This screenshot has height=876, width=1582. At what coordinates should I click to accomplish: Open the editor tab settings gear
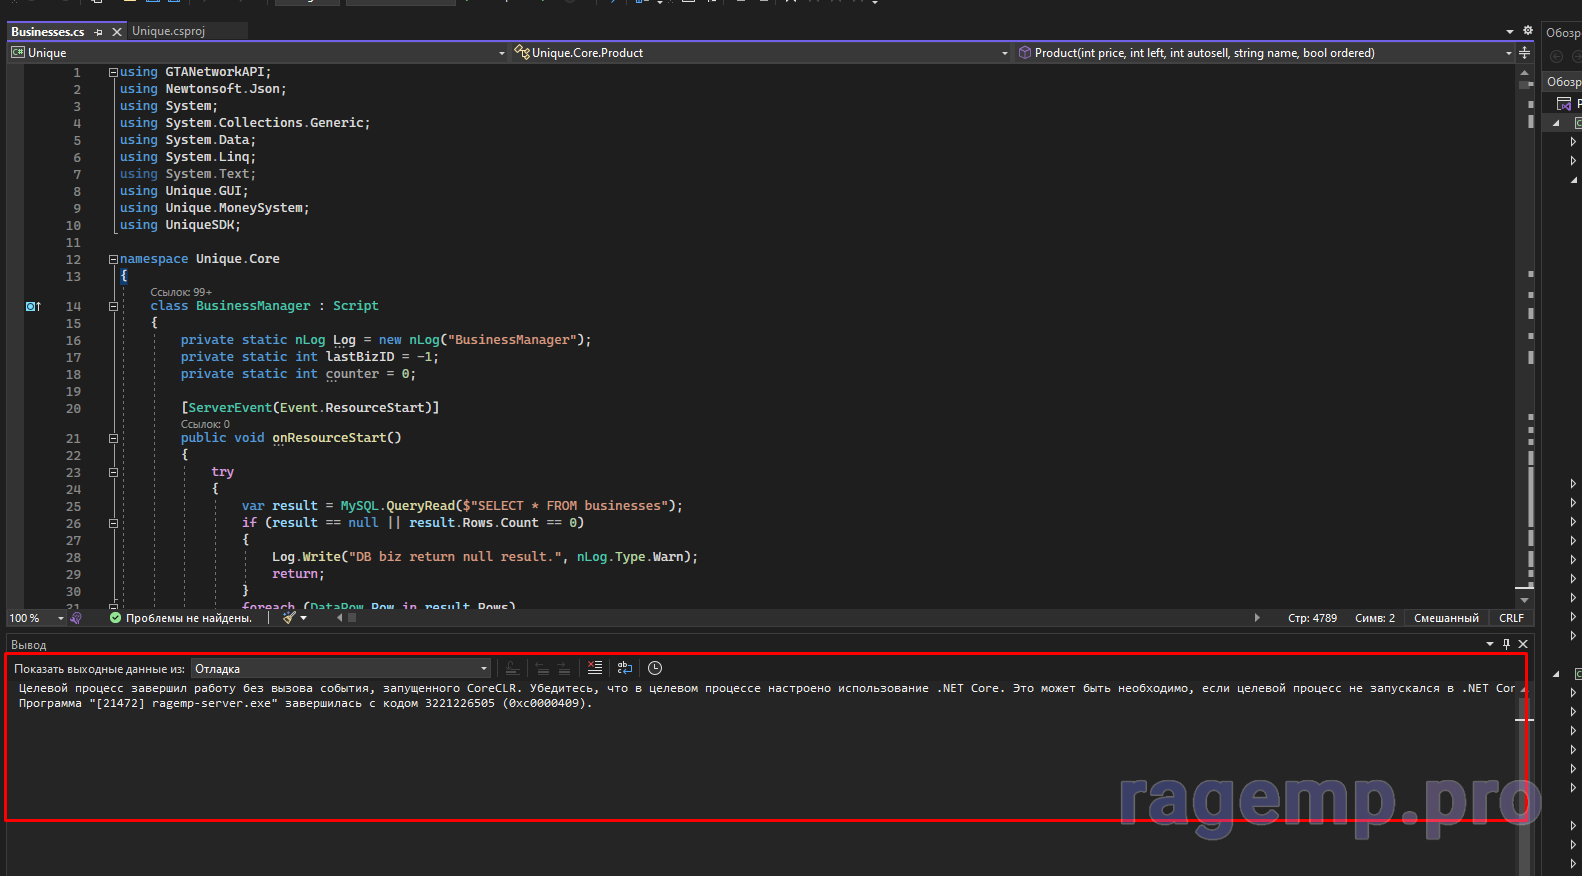[1527, 31]
